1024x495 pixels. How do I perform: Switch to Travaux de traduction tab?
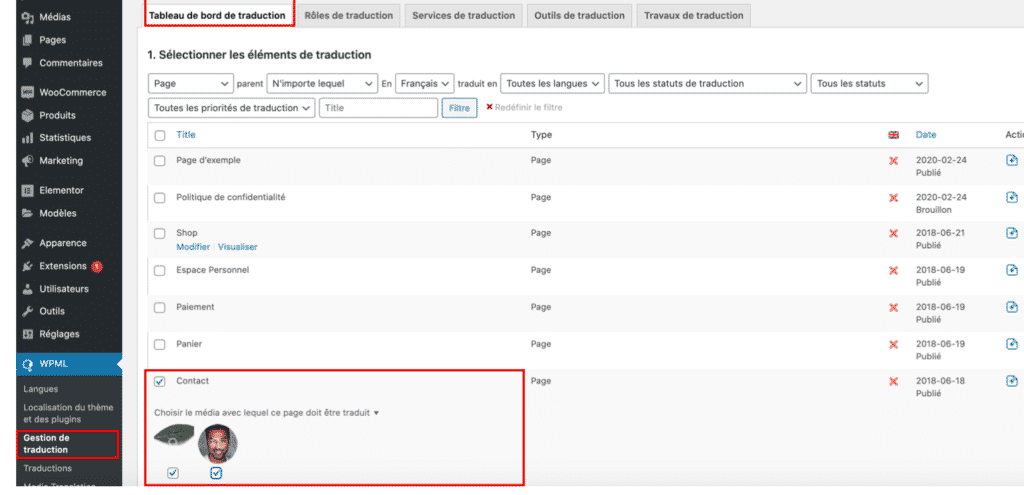[694, 15]
